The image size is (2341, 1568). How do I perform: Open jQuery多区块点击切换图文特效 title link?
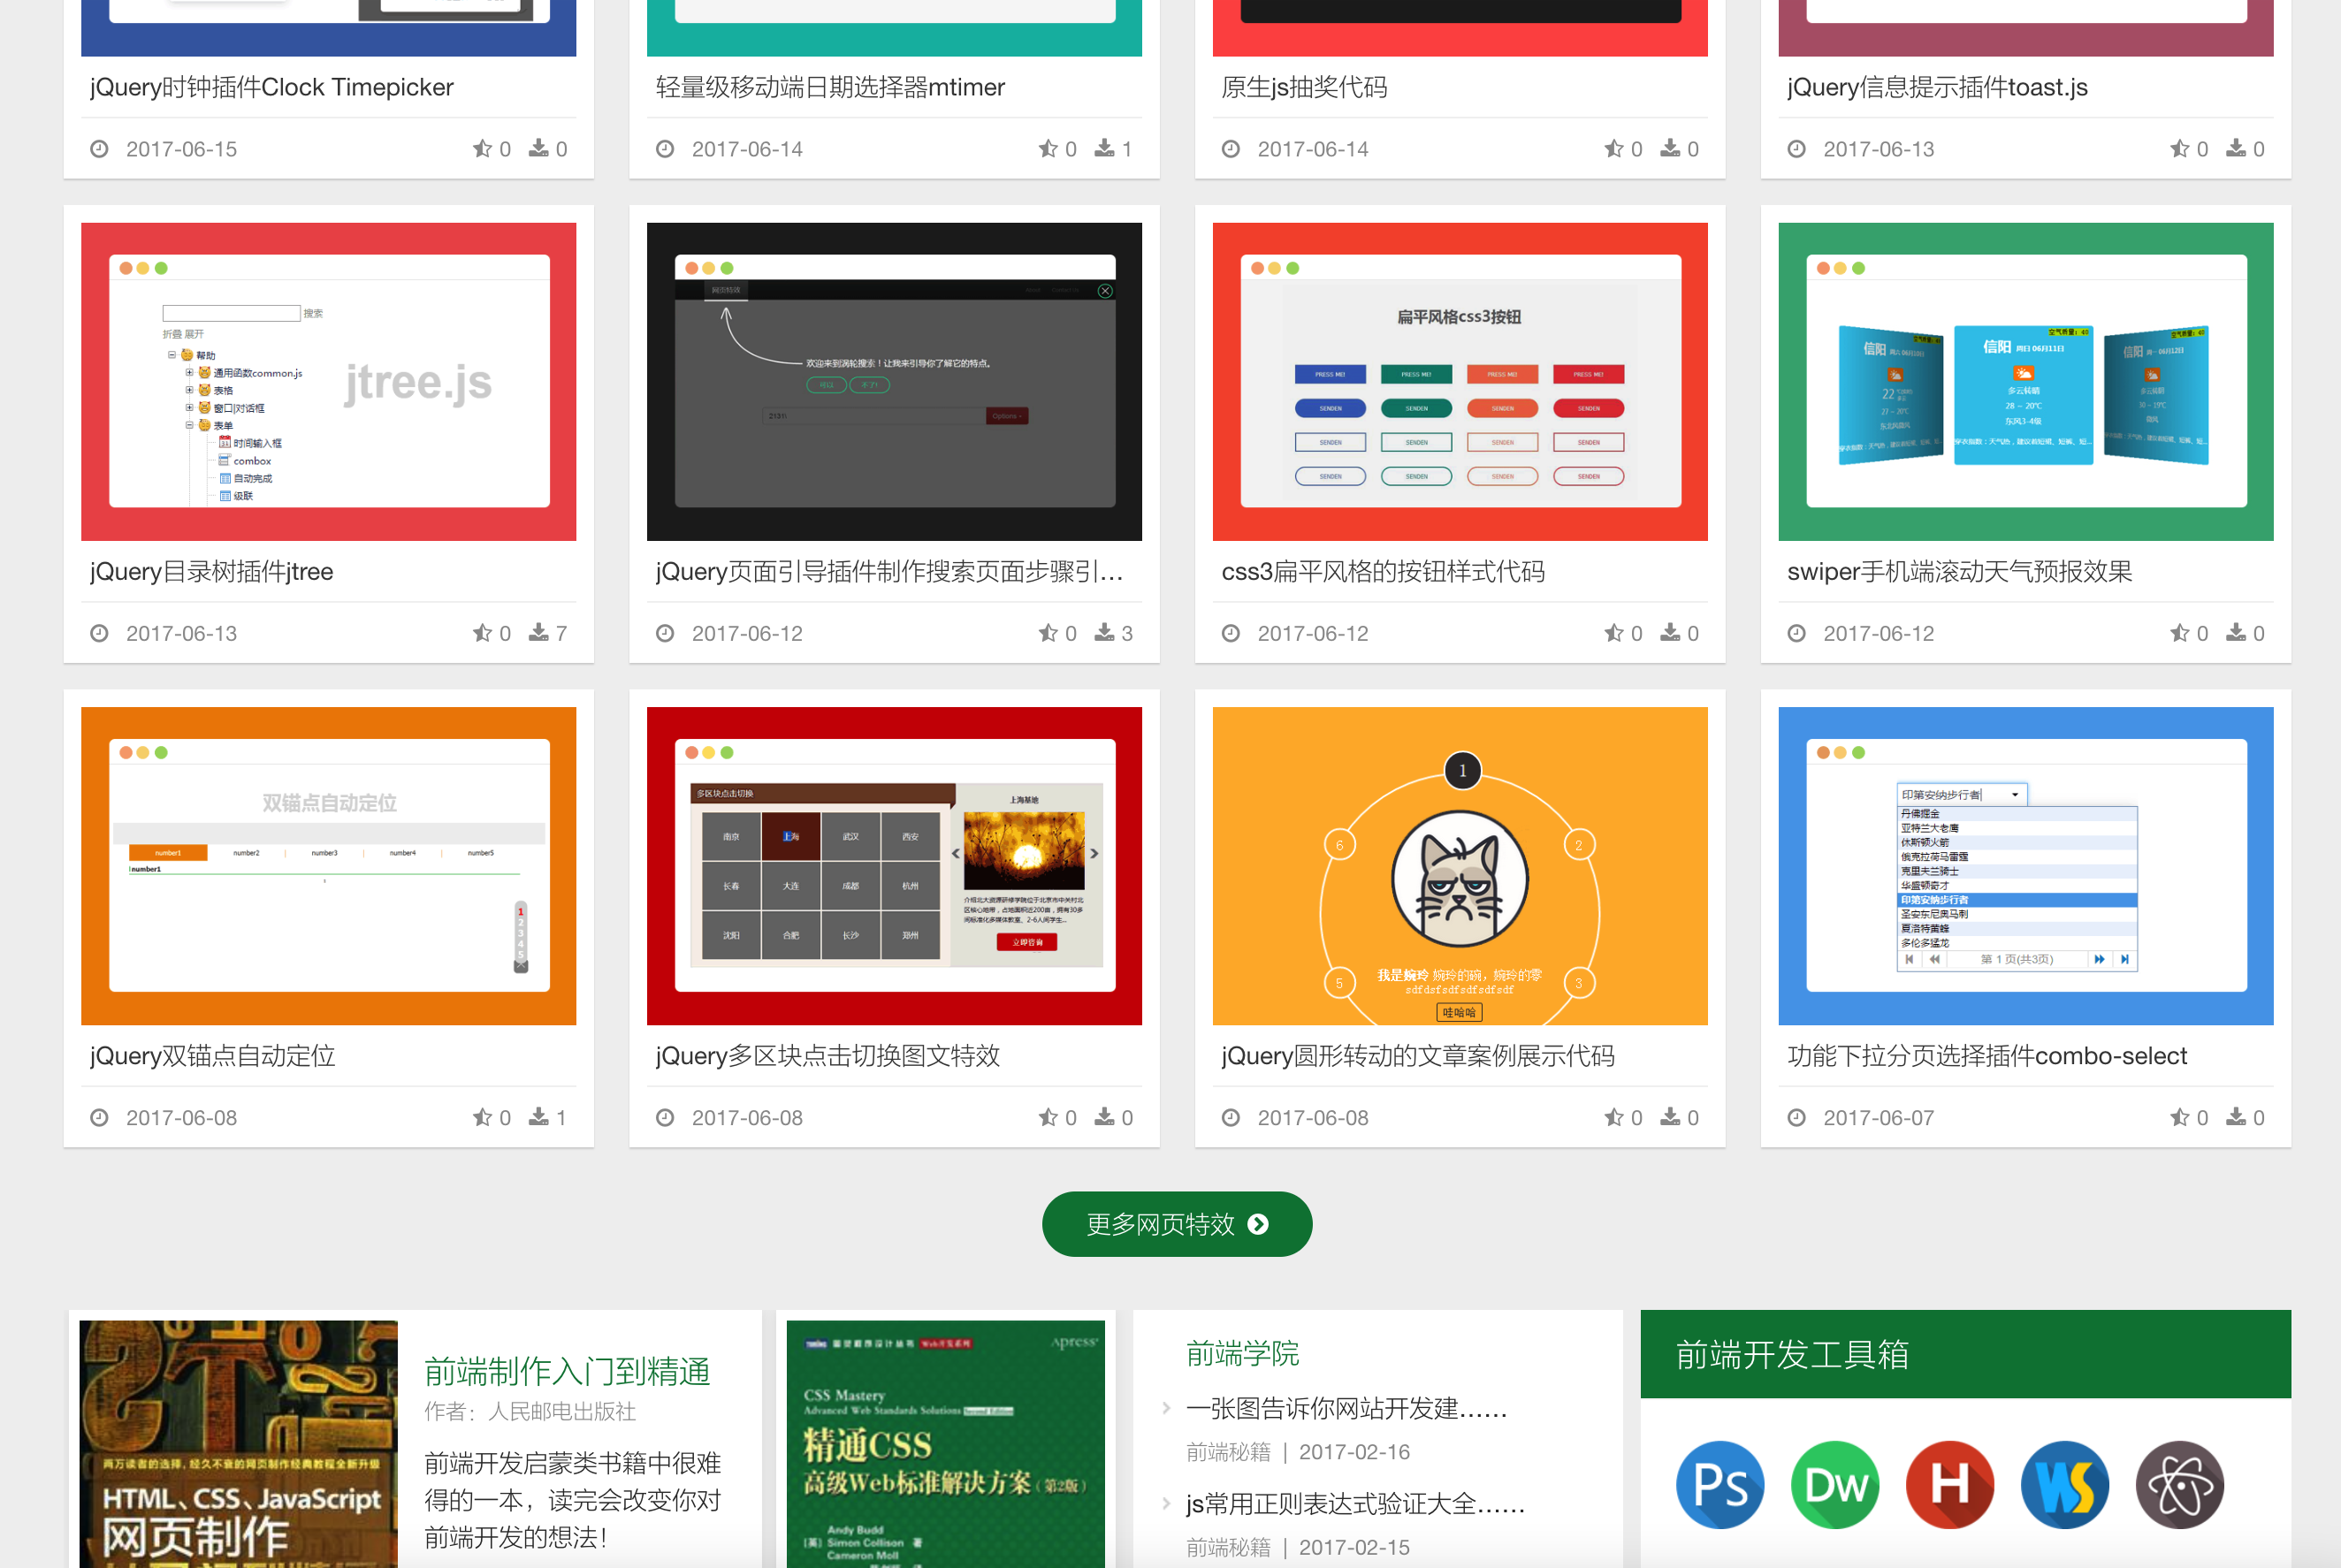pyautogui.click(x=828, y=1056)
